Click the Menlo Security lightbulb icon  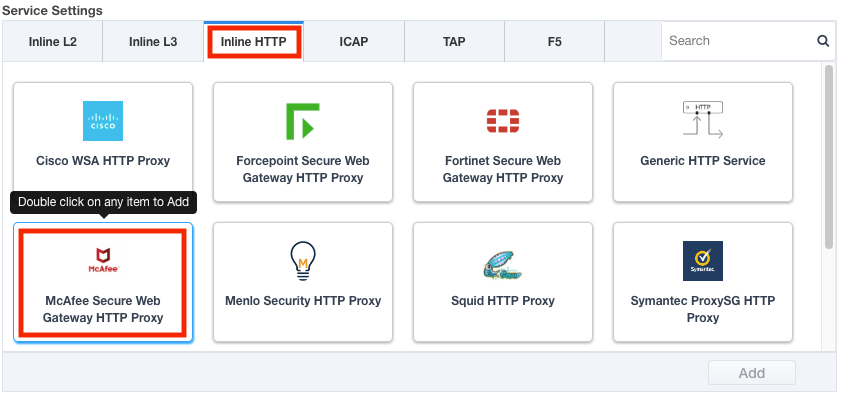302,260
